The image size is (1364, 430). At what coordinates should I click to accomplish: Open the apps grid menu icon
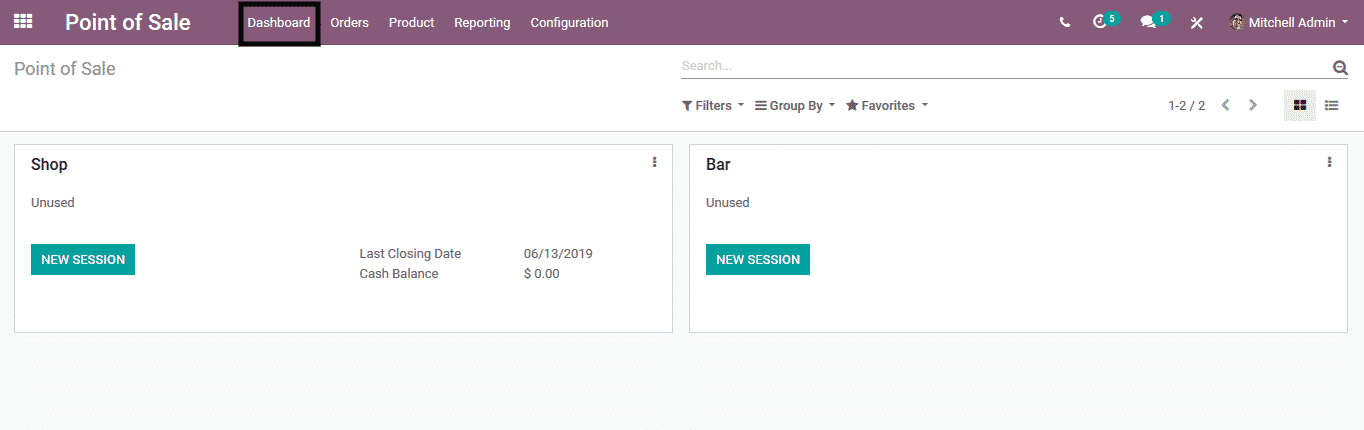23,21
